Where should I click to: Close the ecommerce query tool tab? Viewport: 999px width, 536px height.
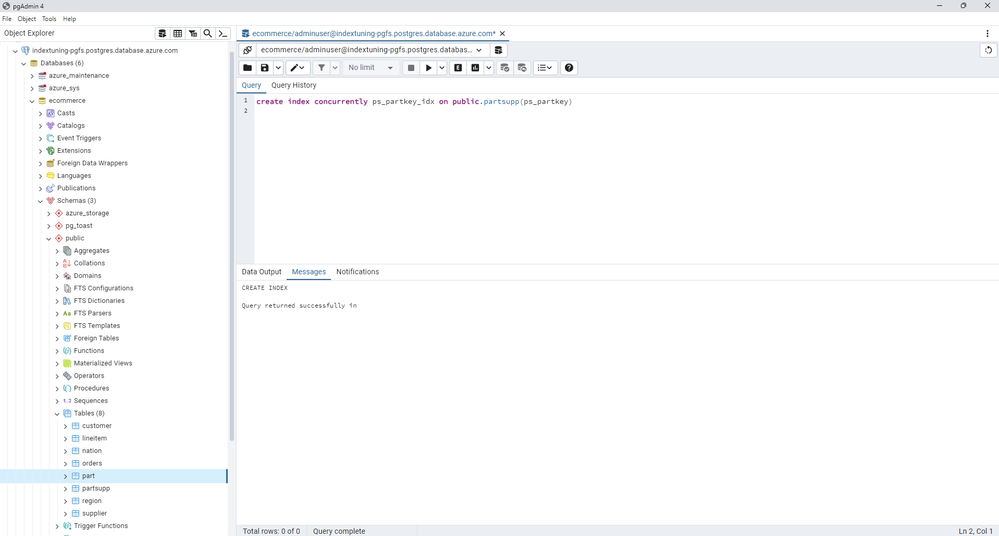[502, 33]
